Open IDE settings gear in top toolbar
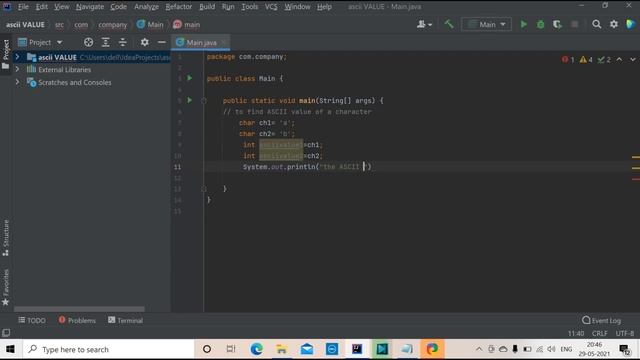 pyautogui.click(x=613, y=24)
